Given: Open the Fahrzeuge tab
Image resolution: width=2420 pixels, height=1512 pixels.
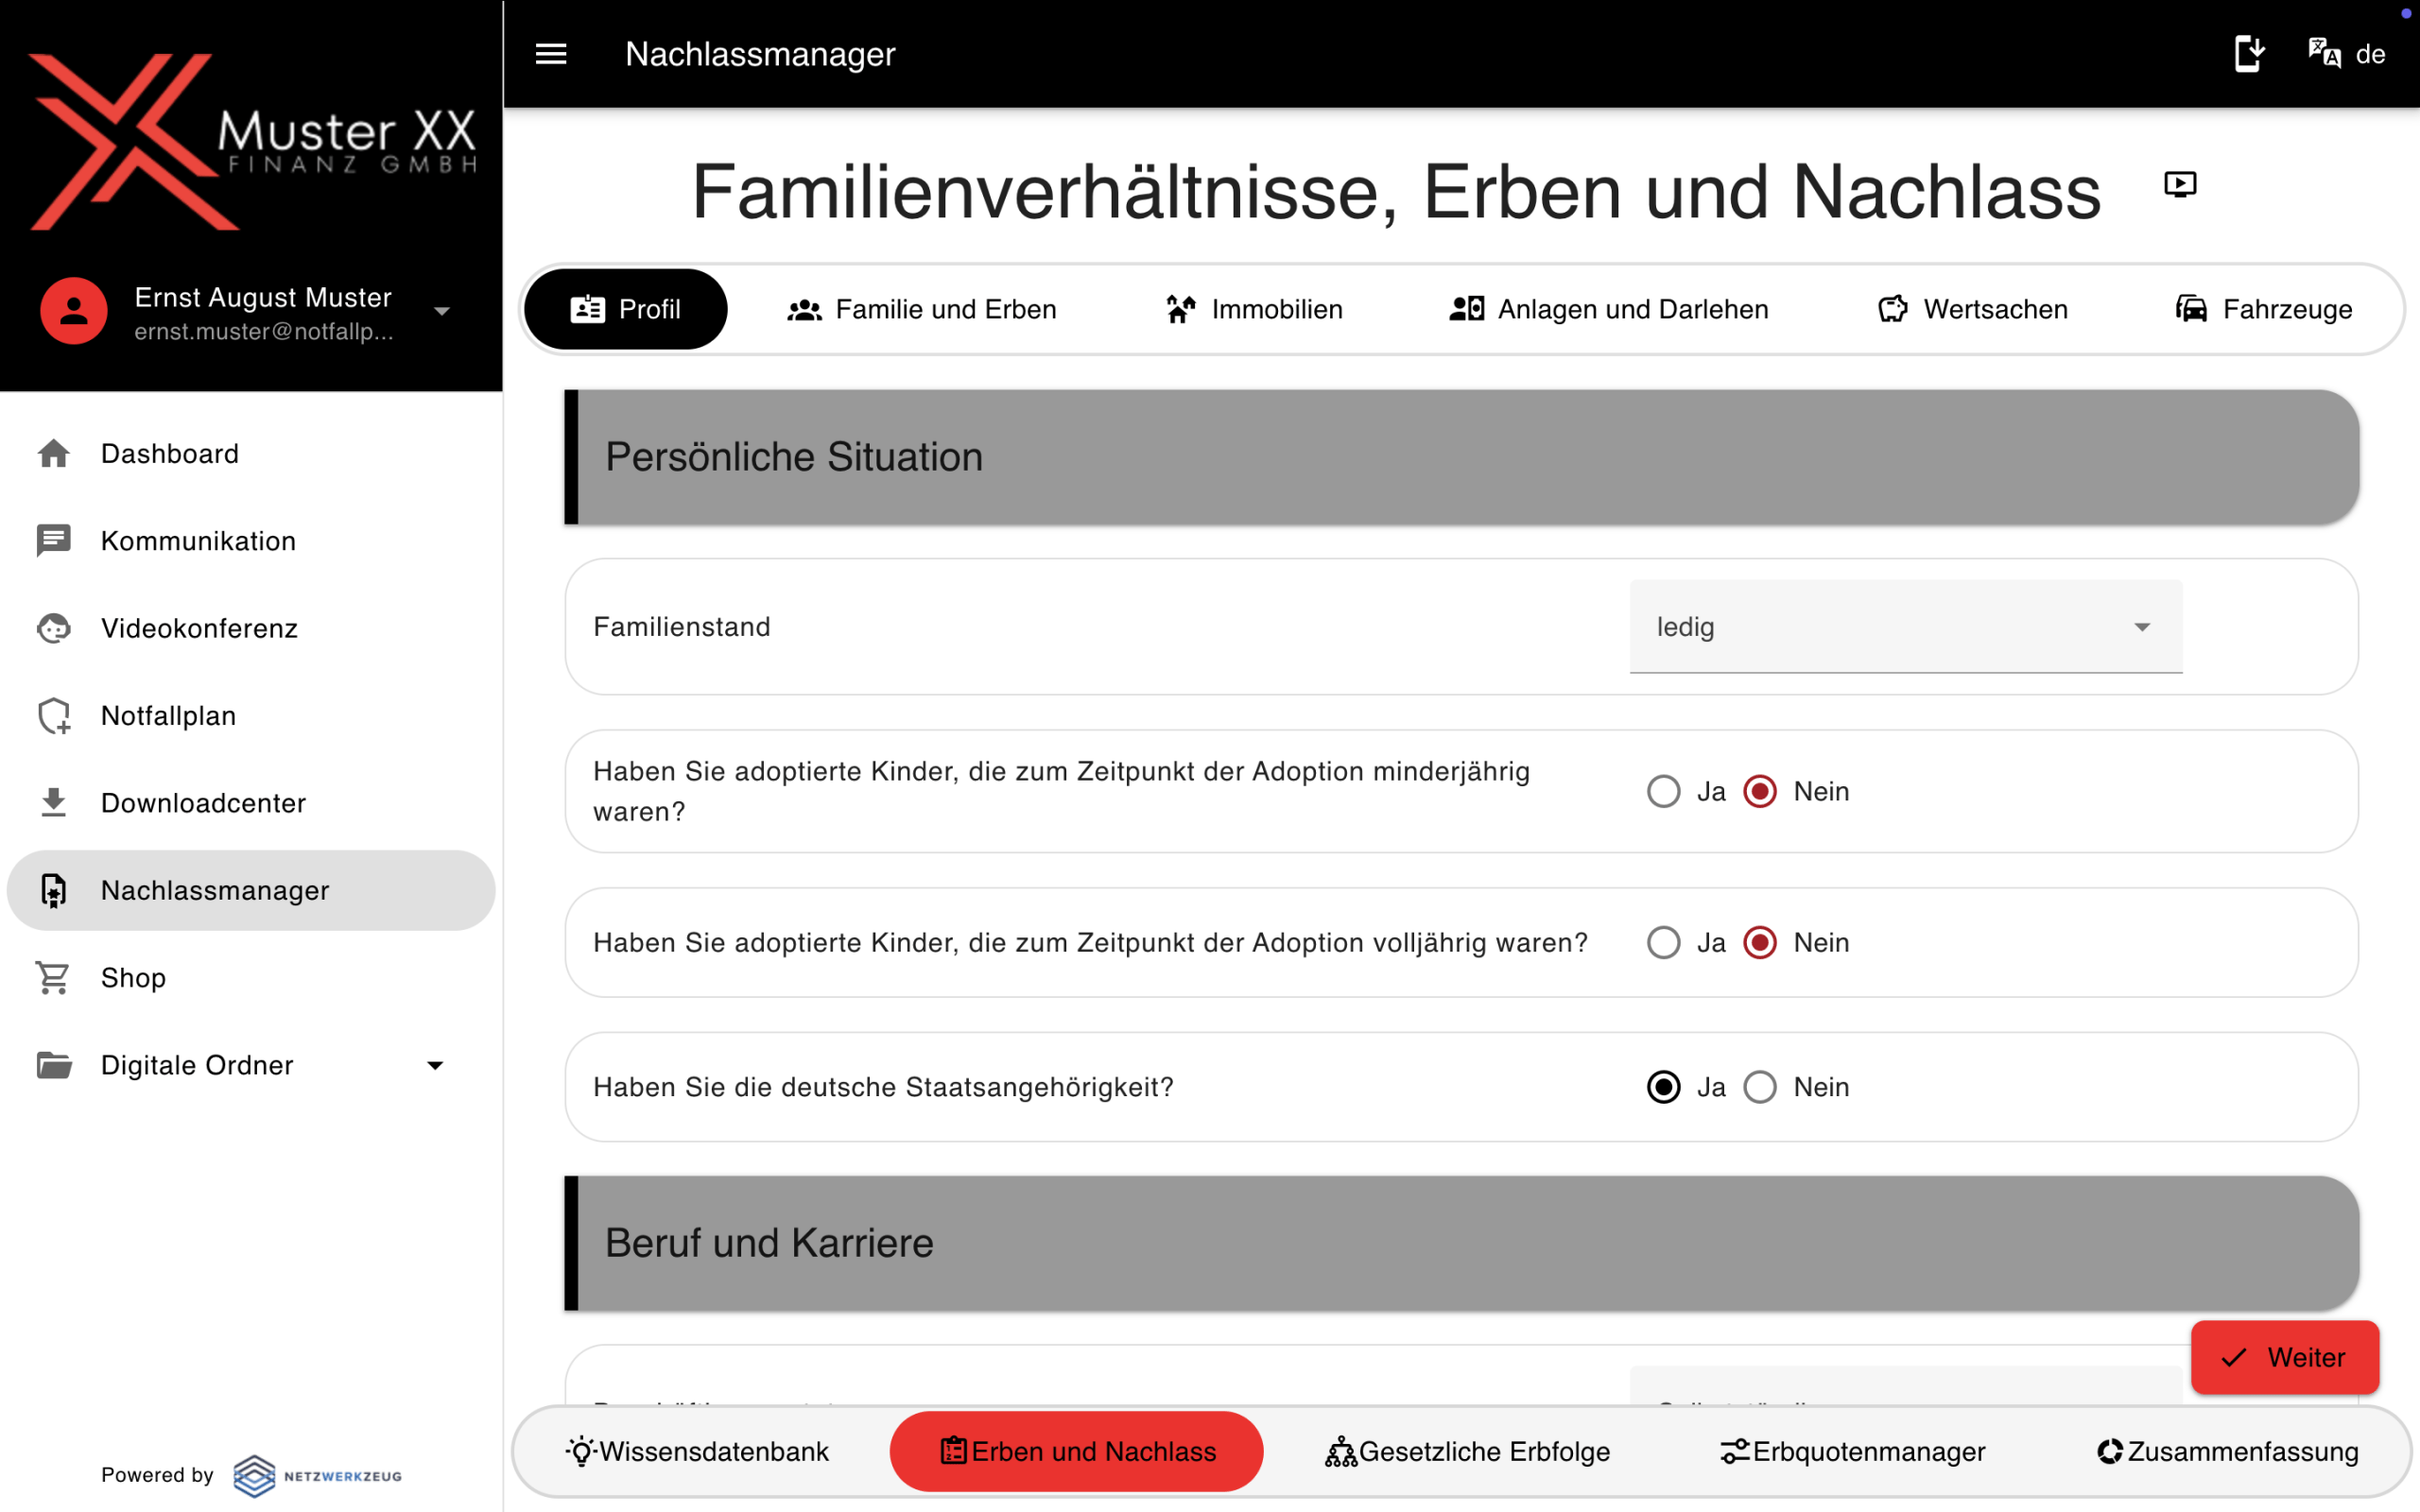Looking at the screenshot, I should click(x=2264, y=310).
